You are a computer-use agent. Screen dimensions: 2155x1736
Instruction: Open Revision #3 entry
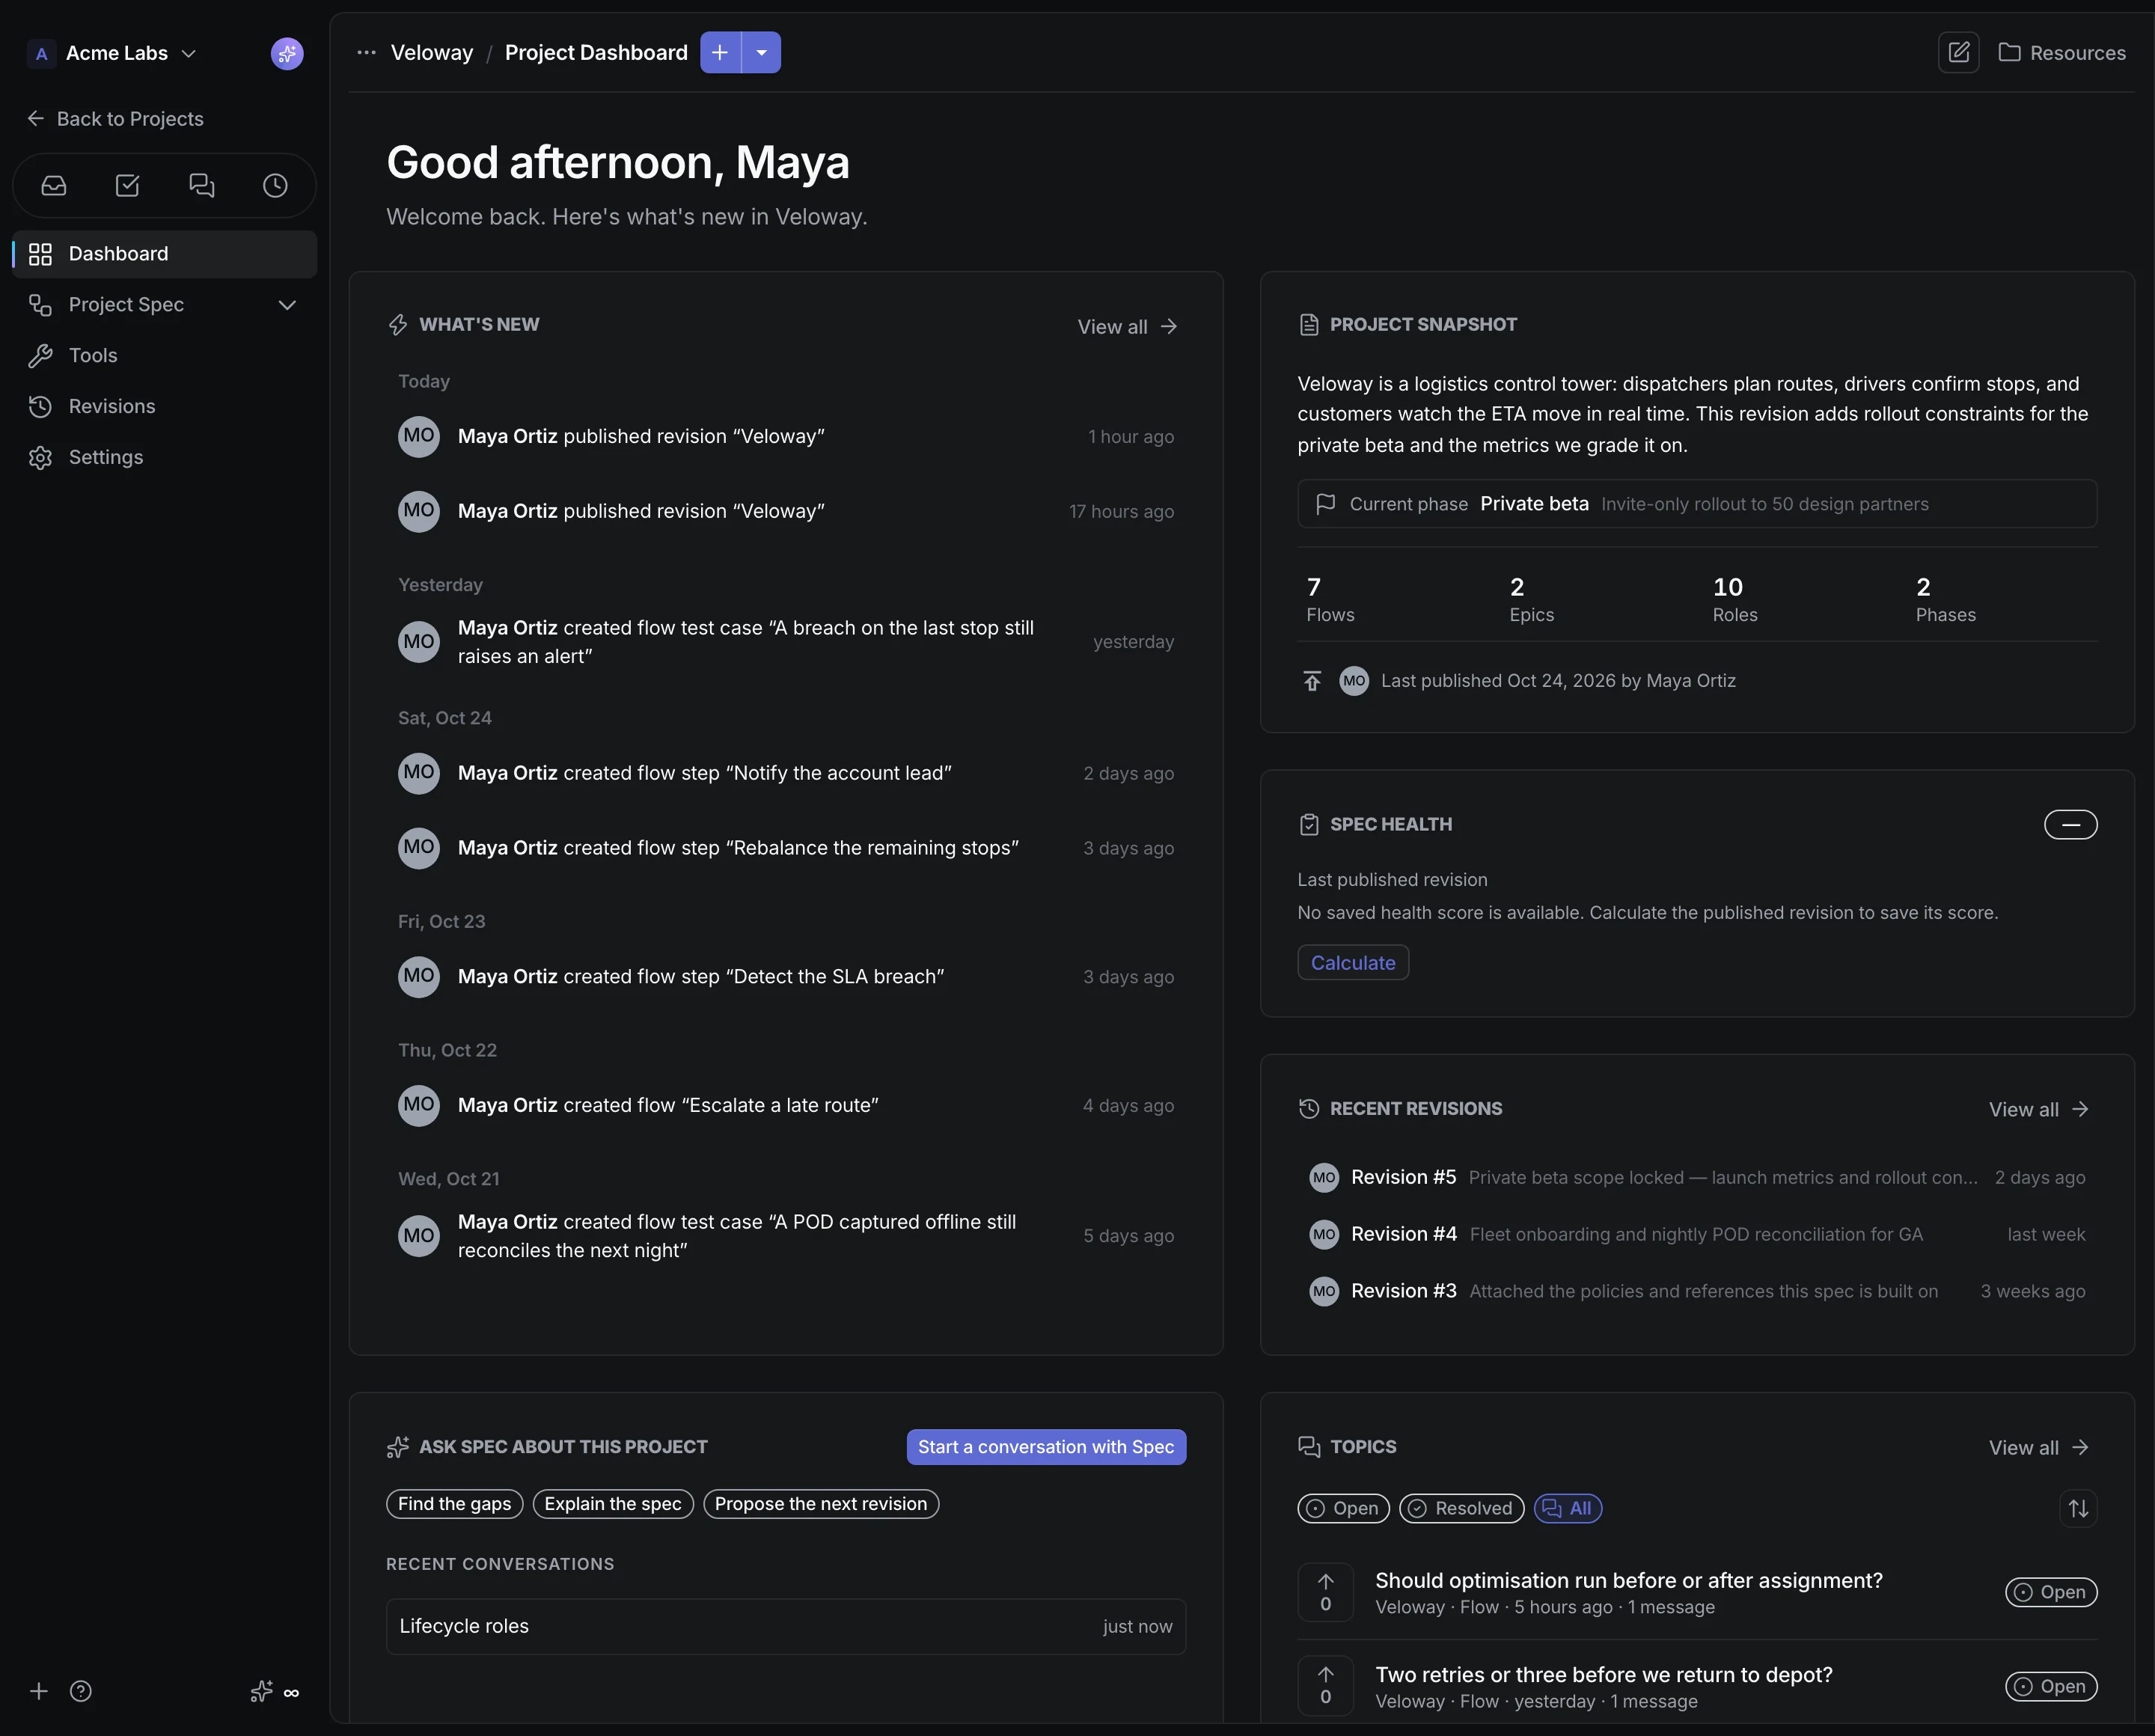1697,1292
